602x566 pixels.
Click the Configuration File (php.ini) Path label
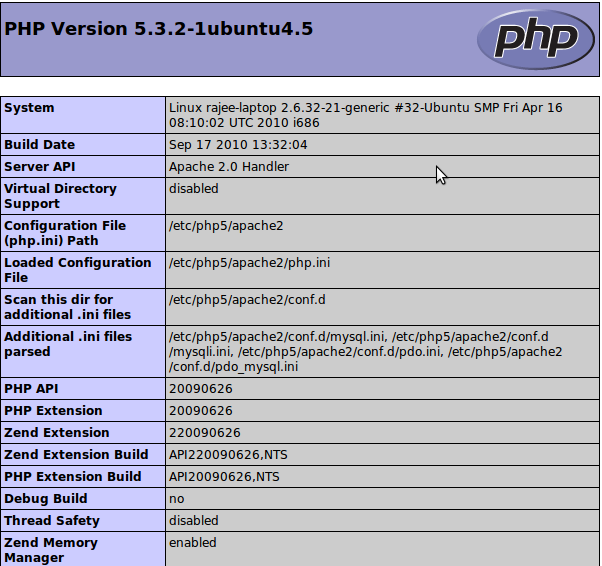pyautogui.click(x=65, y=233)
